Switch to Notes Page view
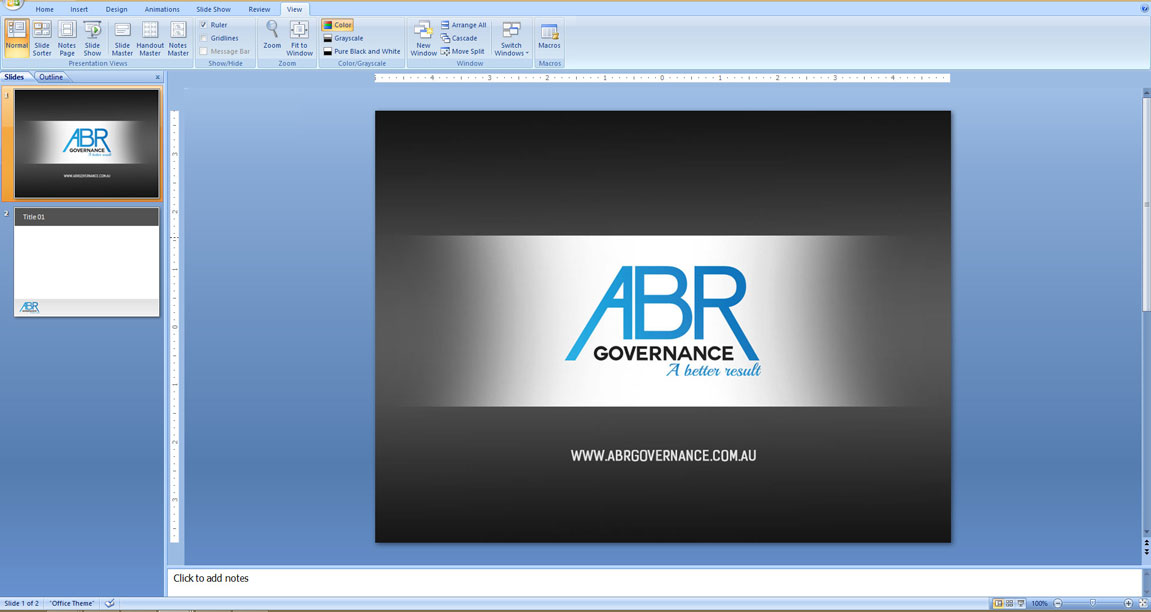Image resolution: width=1151 pixels, height=612 pixels. [67, 38]
